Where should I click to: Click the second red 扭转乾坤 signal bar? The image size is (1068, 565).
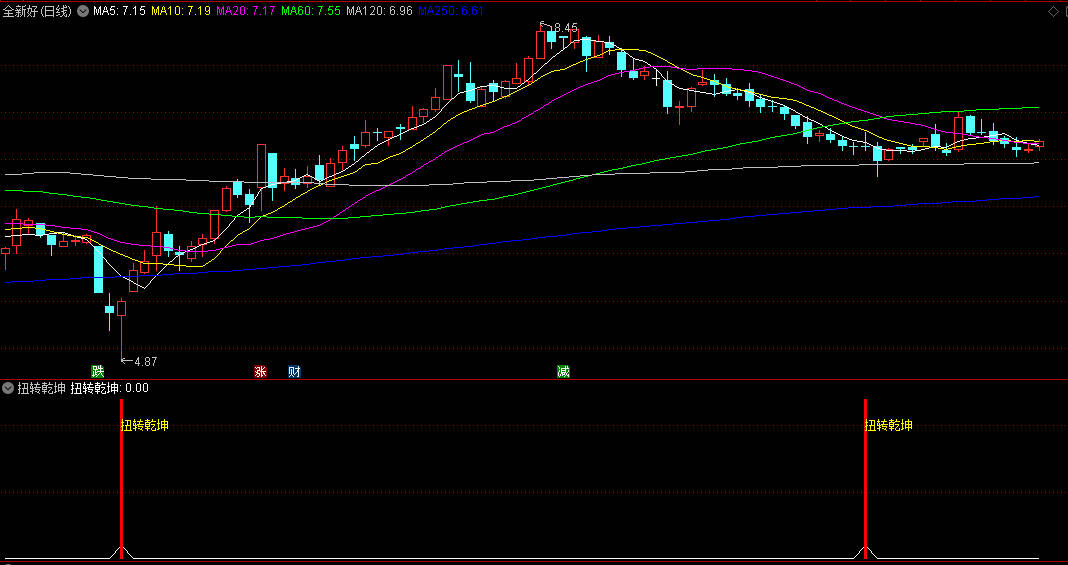865,479
